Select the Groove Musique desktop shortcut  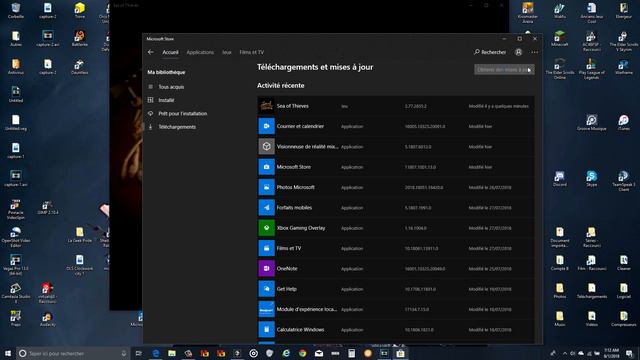coord(591,122)
